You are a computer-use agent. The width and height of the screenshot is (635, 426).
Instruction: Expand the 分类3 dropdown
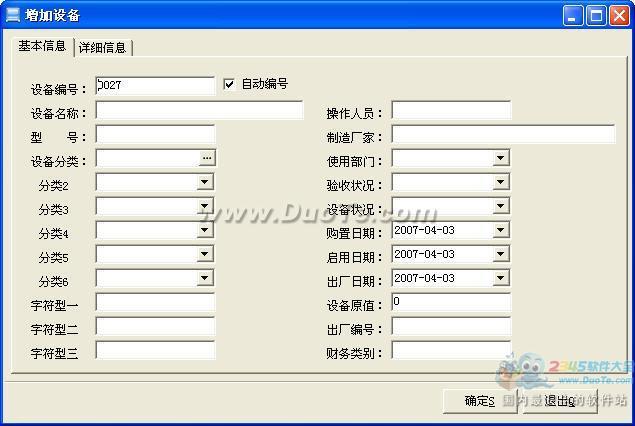pyautogui.click(x=205, y=206)
